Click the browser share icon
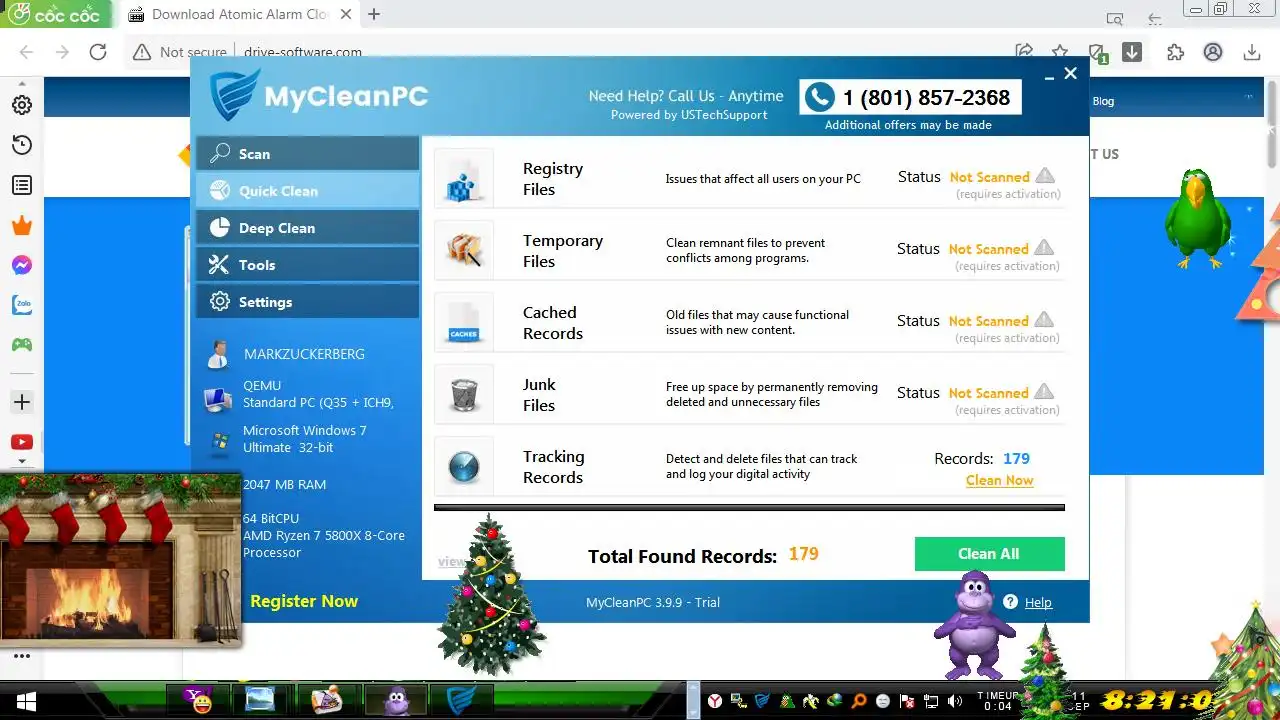 click(x=1024, y=52)
